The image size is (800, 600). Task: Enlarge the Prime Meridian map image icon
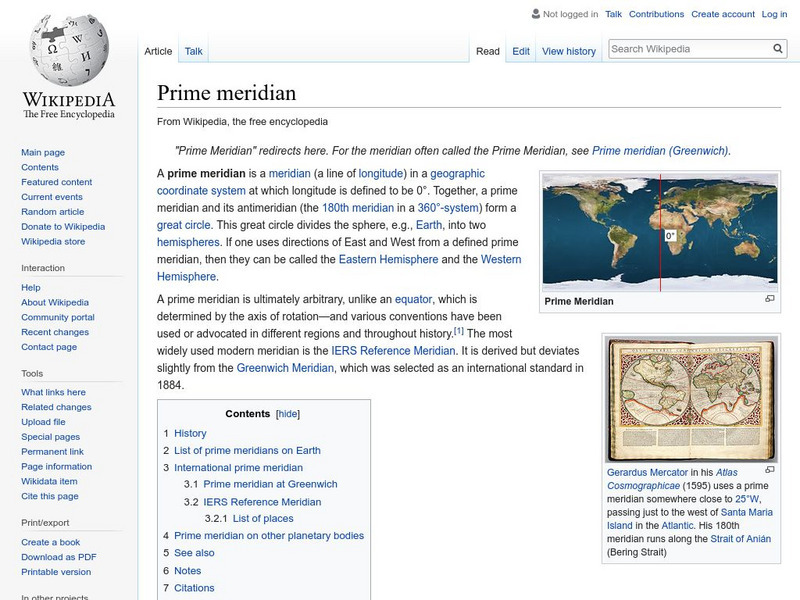(x=770, y=298)
